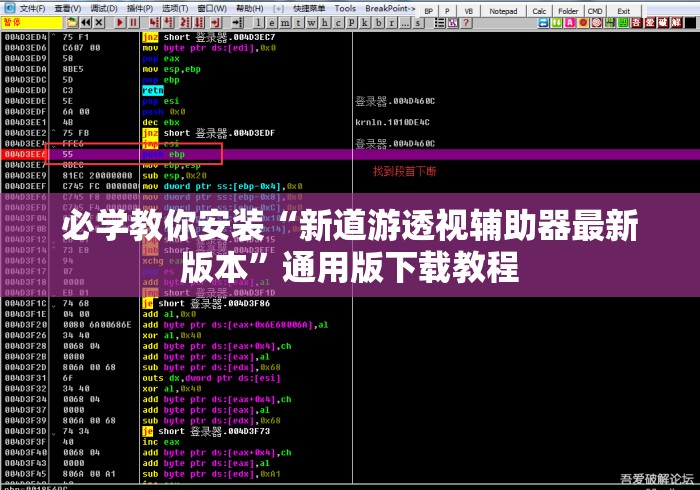The image size is (700, 490).
Task: Click the red question mark help icon
Action: tap(466, 23)
